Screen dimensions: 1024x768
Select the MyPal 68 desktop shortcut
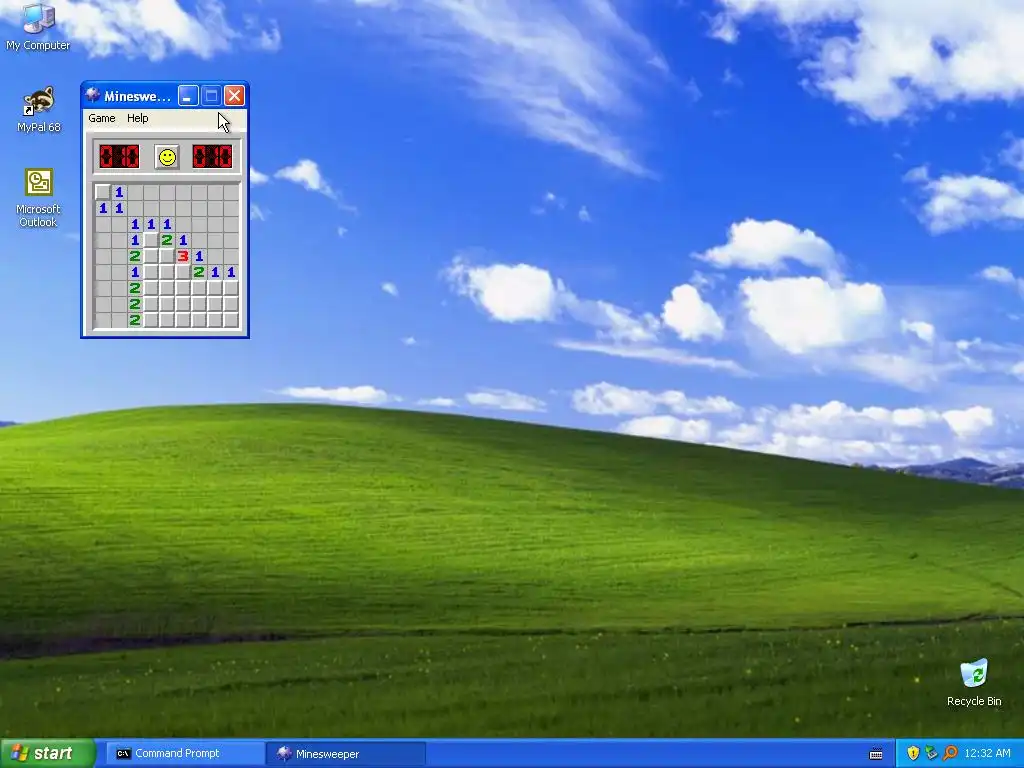38,110
